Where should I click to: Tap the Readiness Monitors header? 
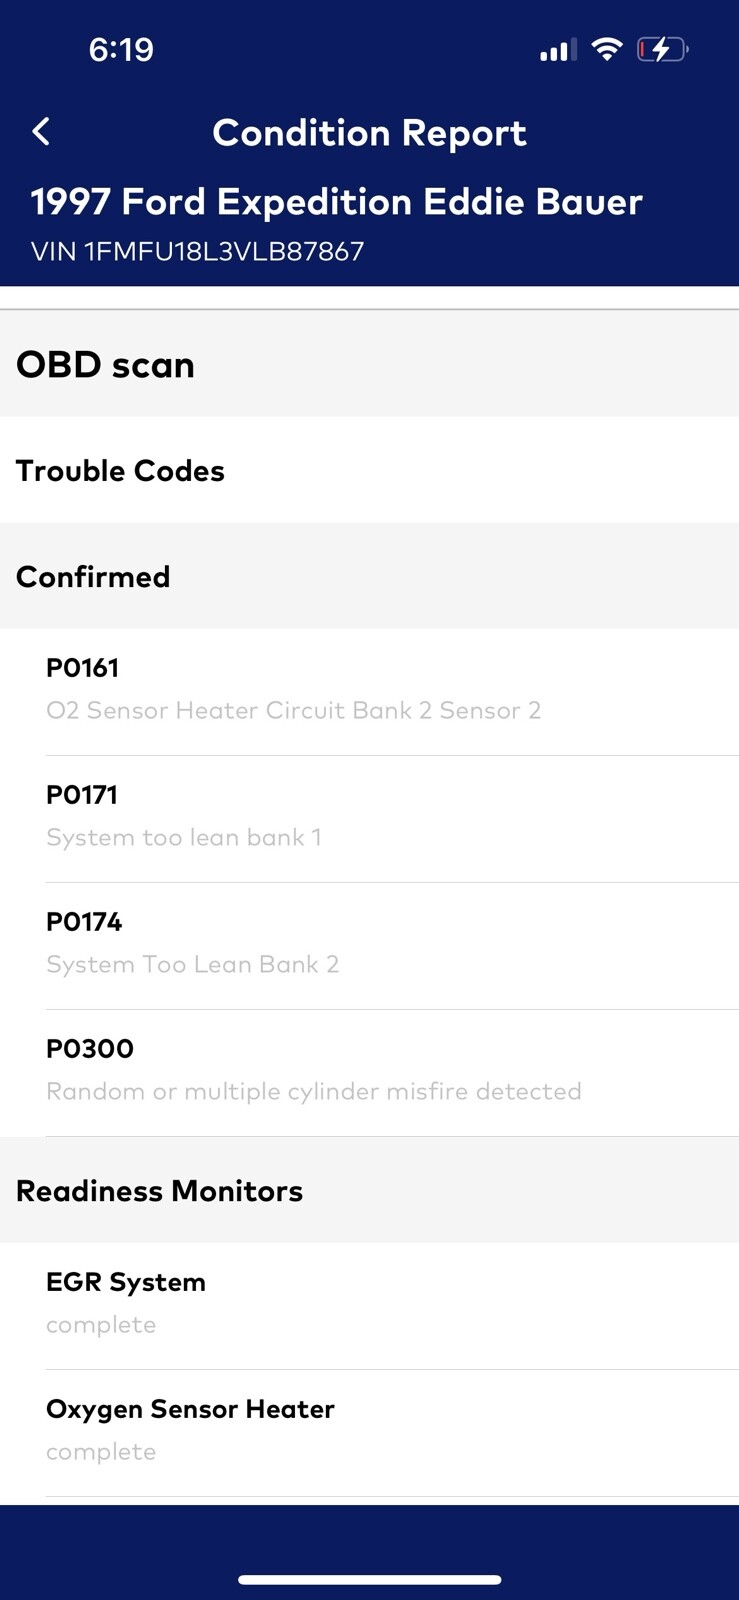tap(159, 1191)
